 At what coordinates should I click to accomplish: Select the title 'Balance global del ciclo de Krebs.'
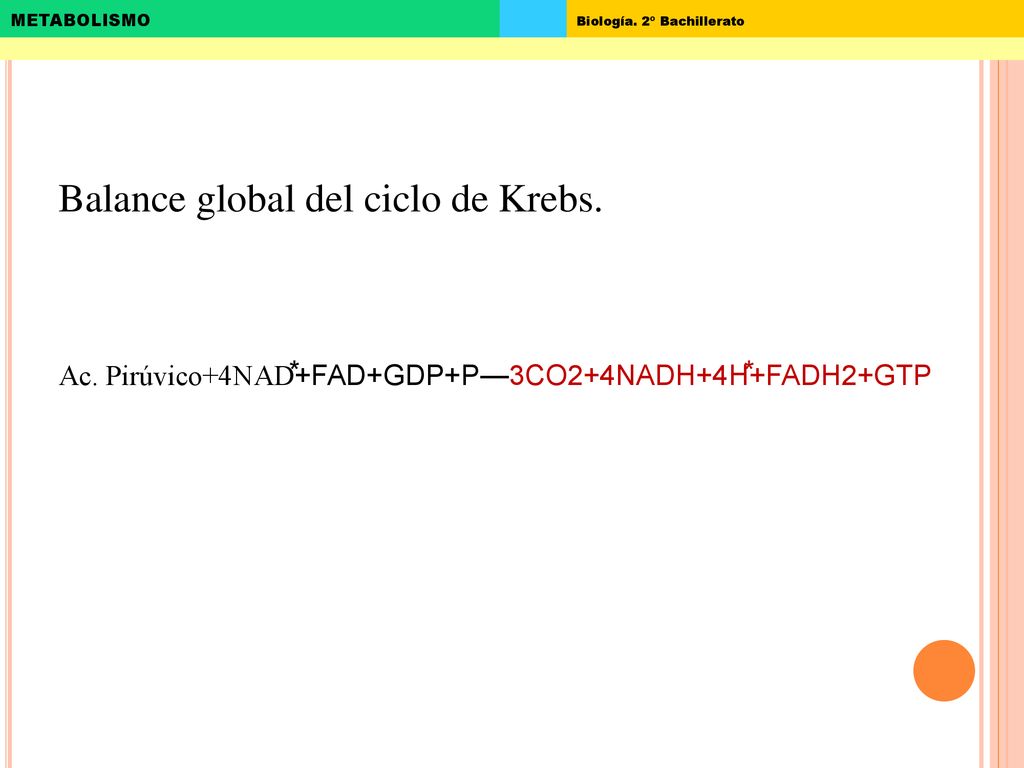pyautogui.click(x=330, y=199)
